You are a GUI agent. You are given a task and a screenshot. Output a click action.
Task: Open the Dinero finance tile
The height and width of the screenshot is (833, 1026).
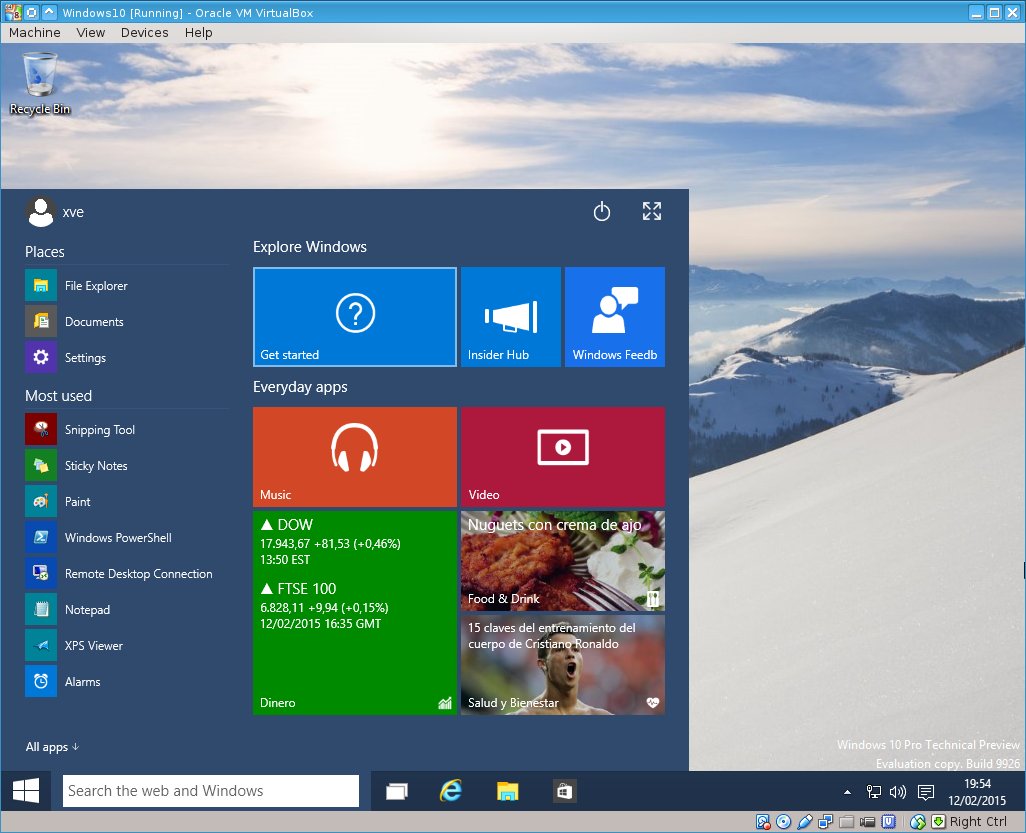pyautogui.click(x=355, y=612)
